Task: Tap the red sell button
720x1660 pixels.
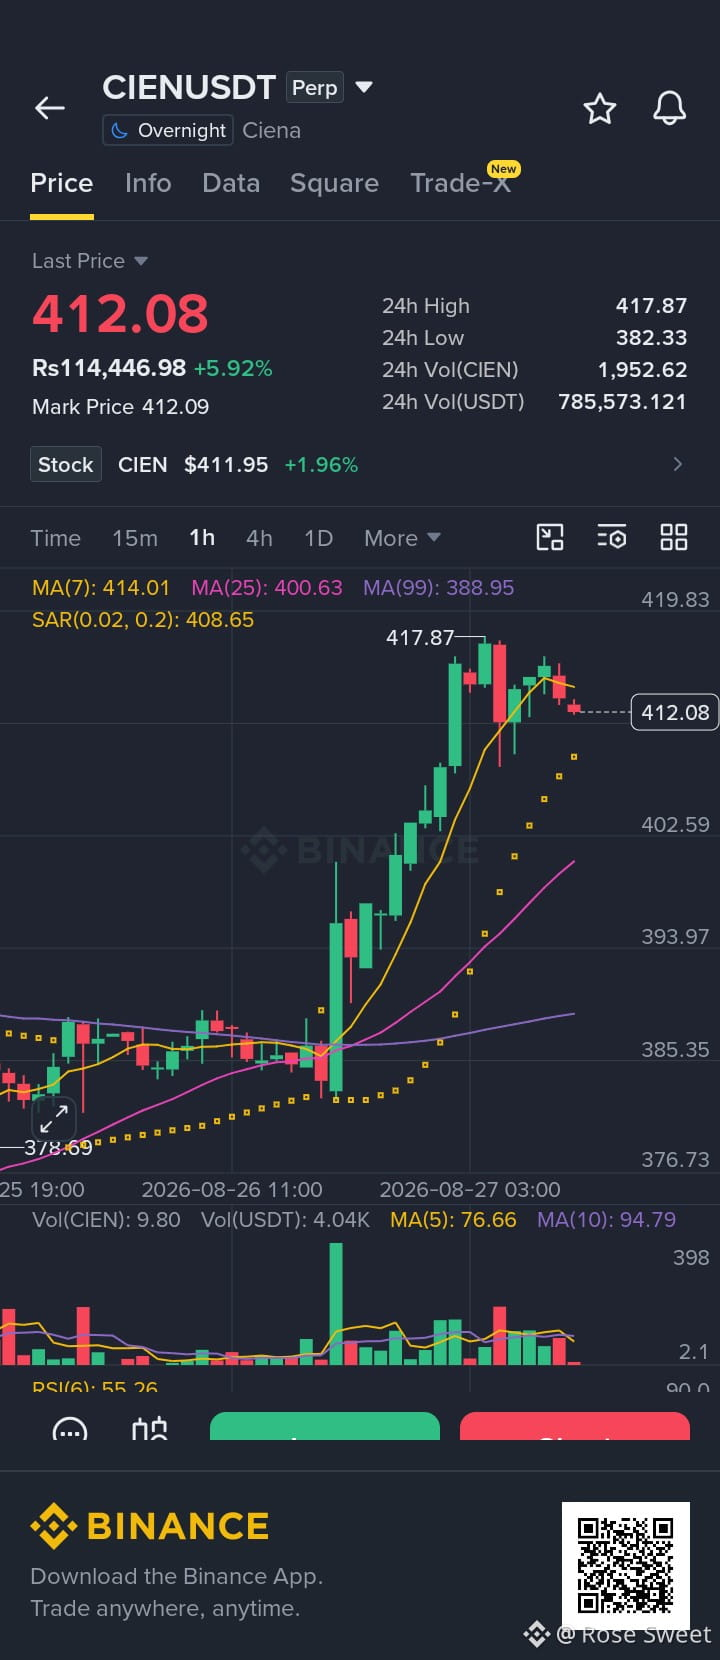Action: tap(575, 1426)
